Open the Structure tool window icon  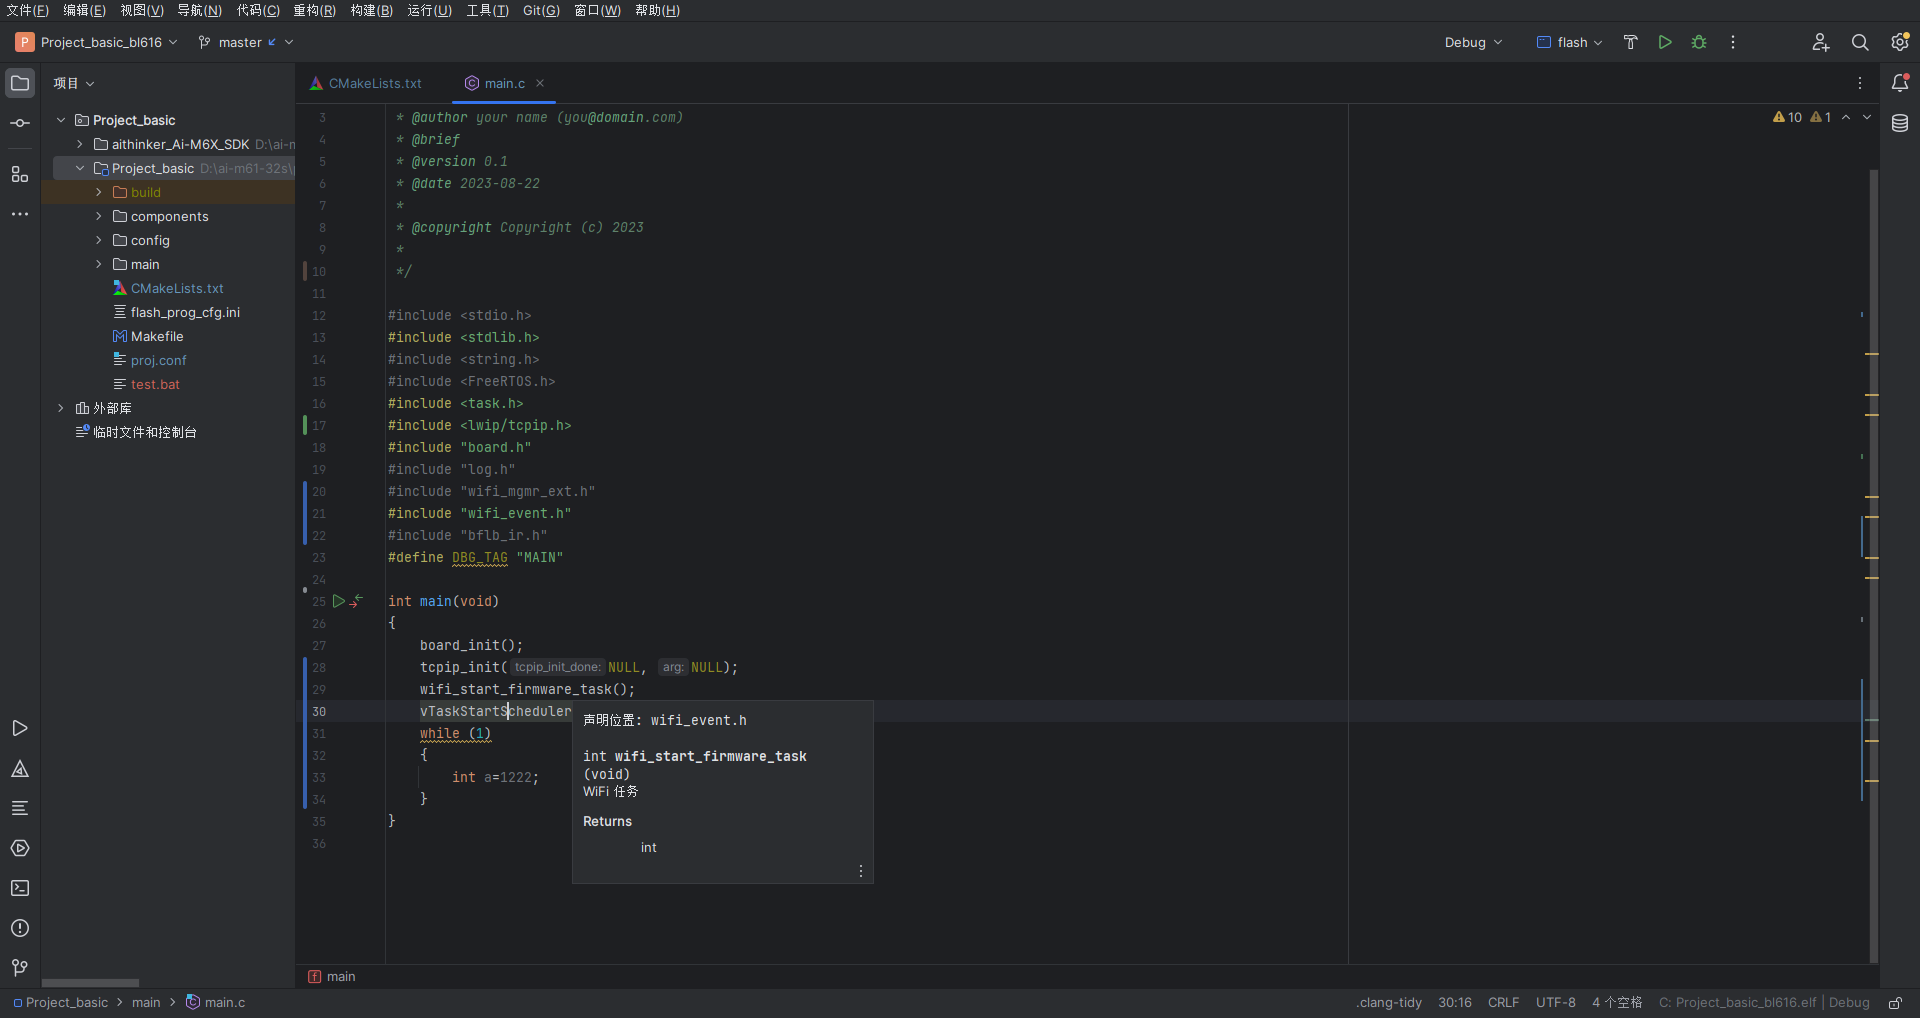pyautogui.click(x=20, y=174)
